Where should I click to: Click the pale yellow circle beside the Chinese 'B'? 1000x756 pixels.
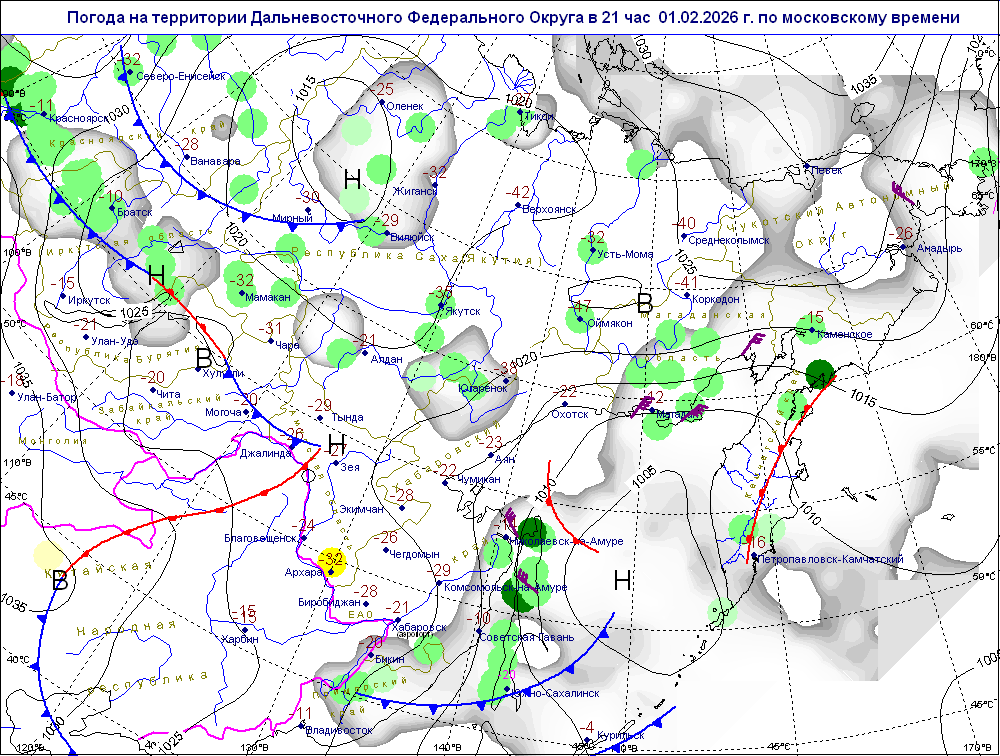click(47, 557)
